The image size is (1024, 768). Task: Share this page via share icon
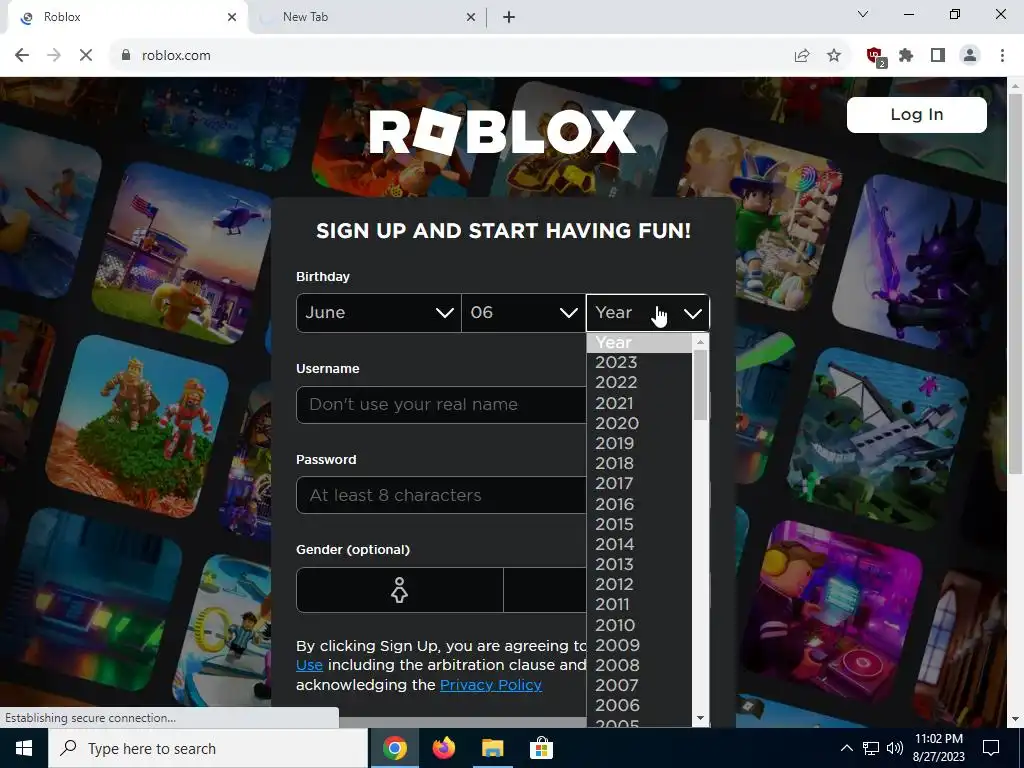tap(802, 56)
